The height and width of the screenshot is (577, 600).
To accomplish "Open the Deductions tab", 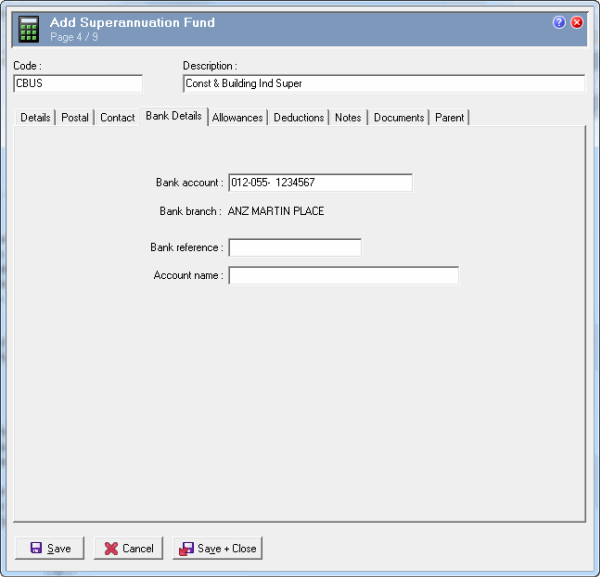I will coord(299,118).
